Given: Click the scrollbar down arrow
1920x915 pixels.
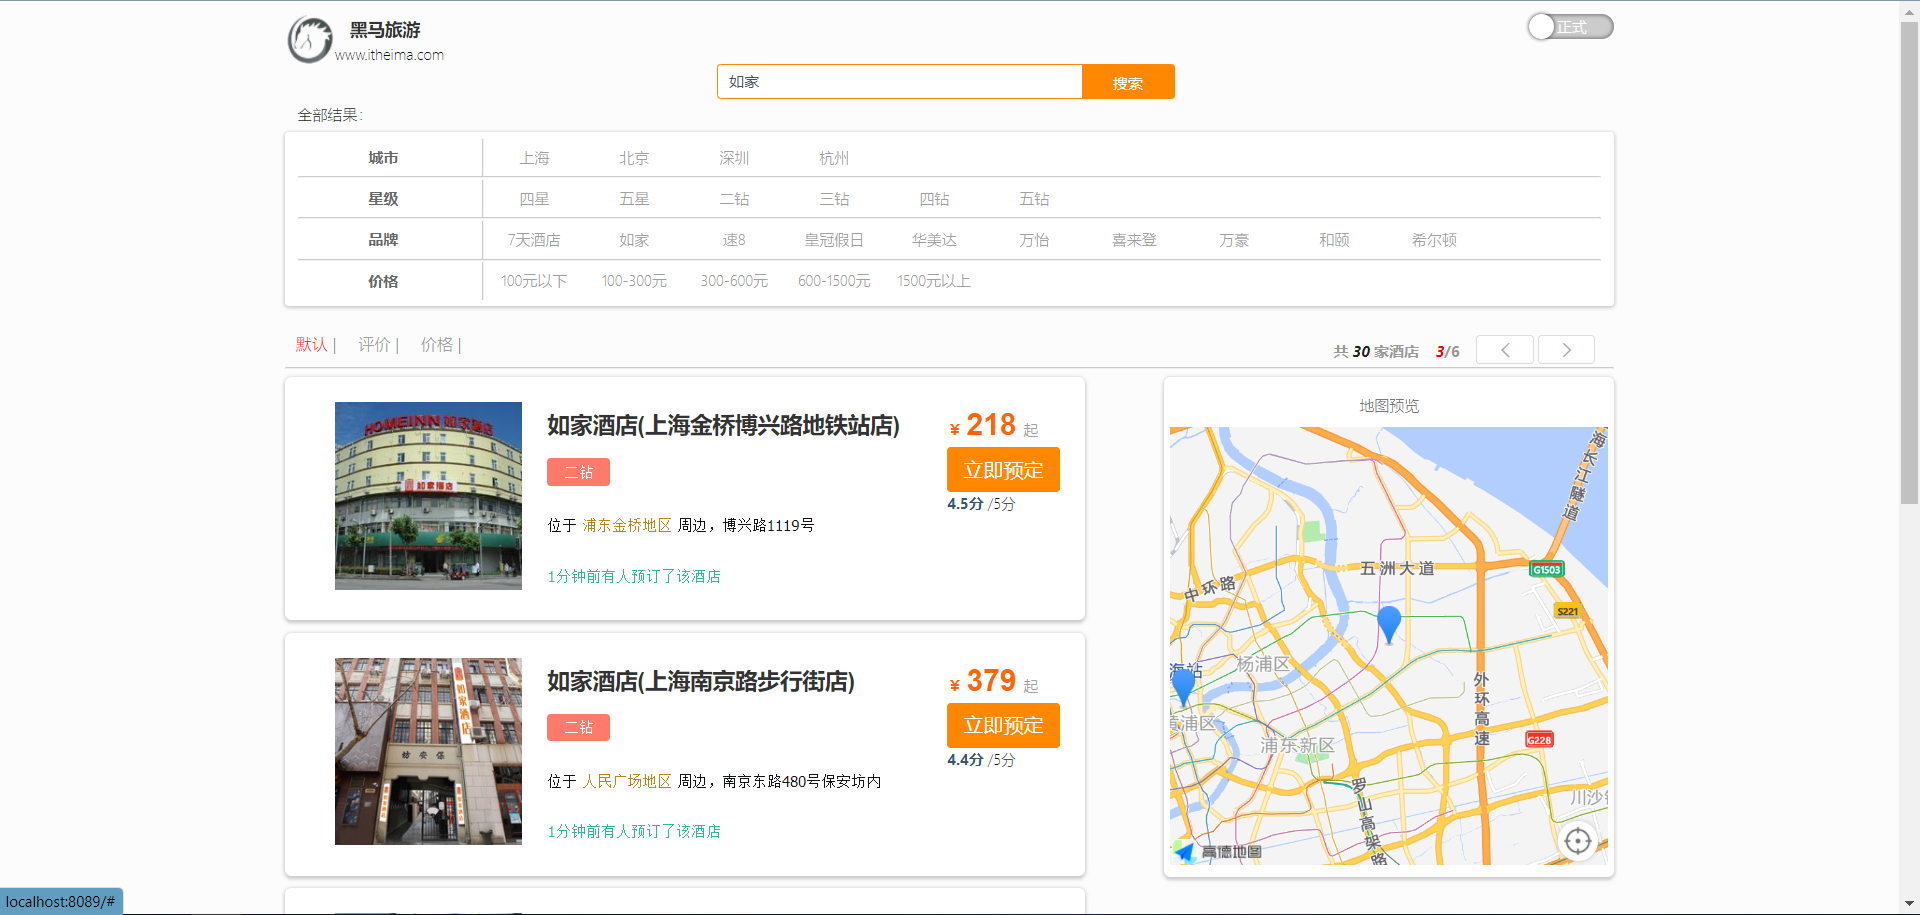Looking at the screenshot, I should pyautogui.click(x=1909, y=905).
